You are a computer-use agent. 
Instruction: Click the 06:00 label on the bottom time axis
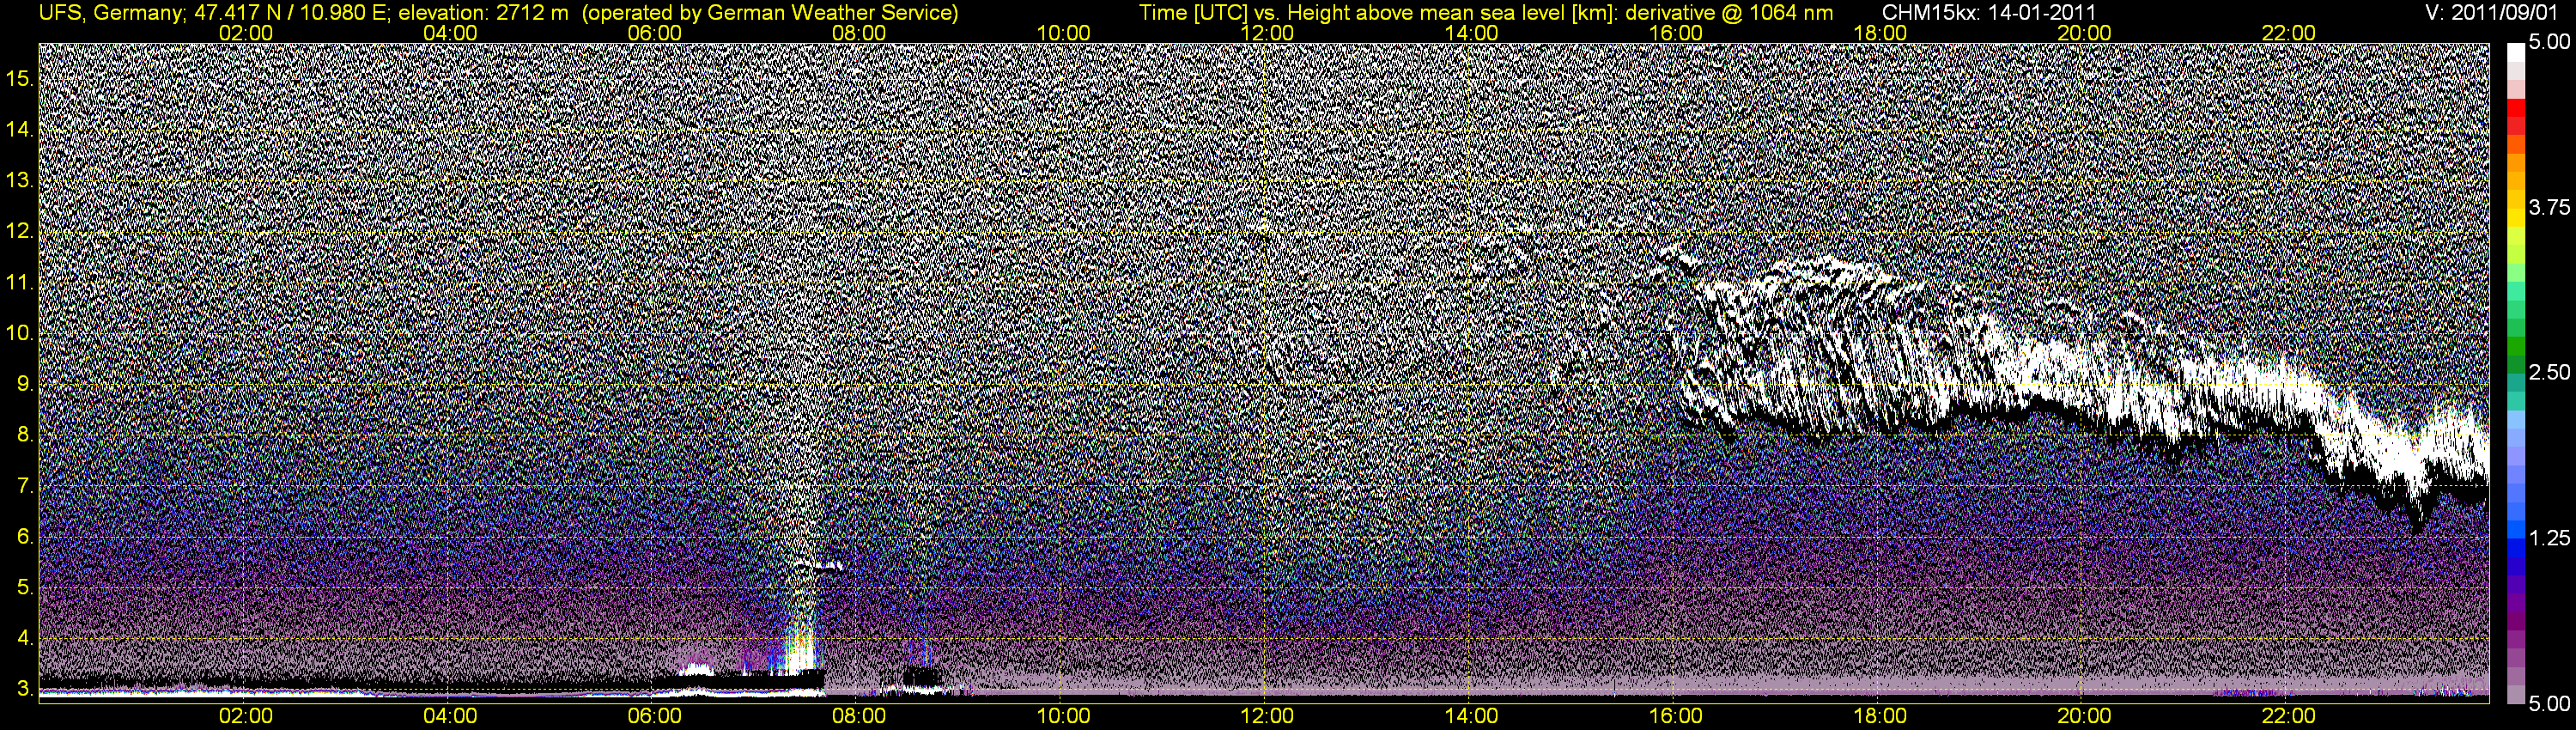tap(654, 716)
